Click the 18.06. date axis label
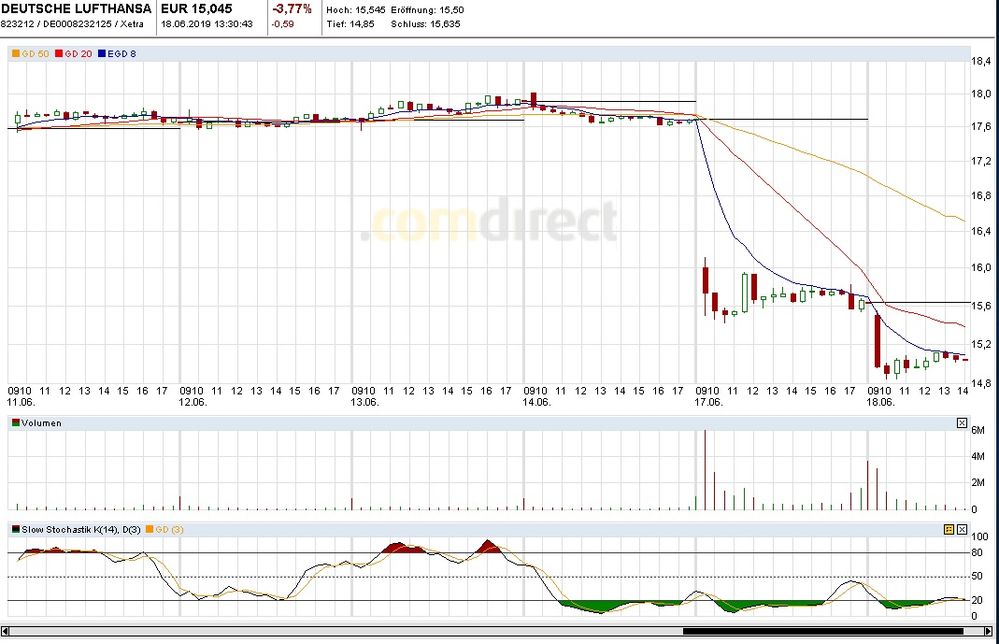This screenshot has width=999, height=644. coord(880,403)
